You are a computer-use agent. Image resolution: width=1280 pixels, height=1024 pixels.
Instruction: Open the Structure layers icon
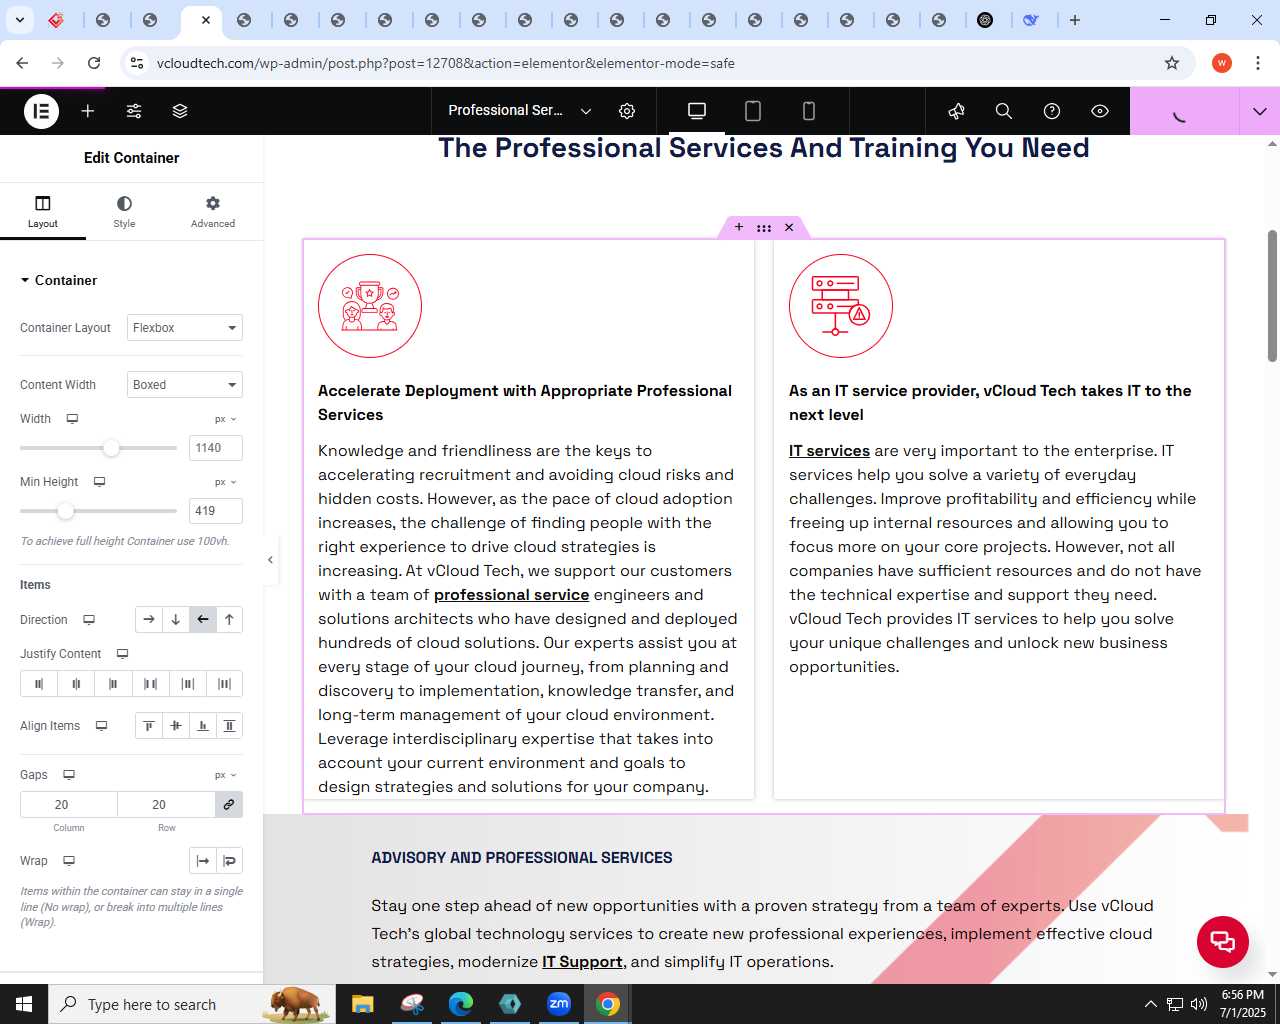(x=180, y=111)
